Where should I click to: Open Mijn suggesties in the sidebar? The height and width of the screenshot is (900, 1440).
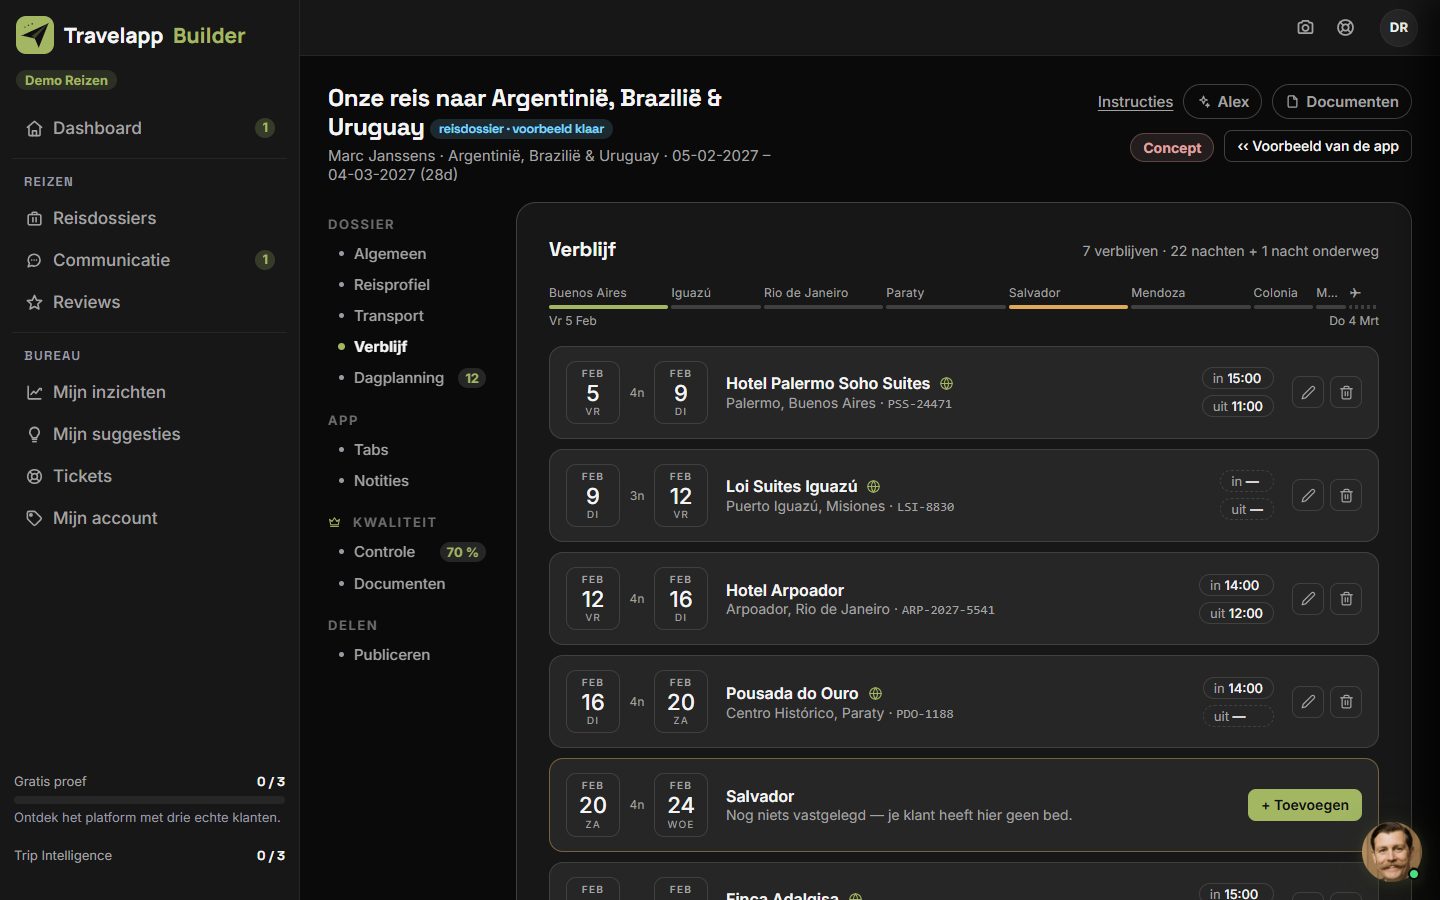[149, 434]
